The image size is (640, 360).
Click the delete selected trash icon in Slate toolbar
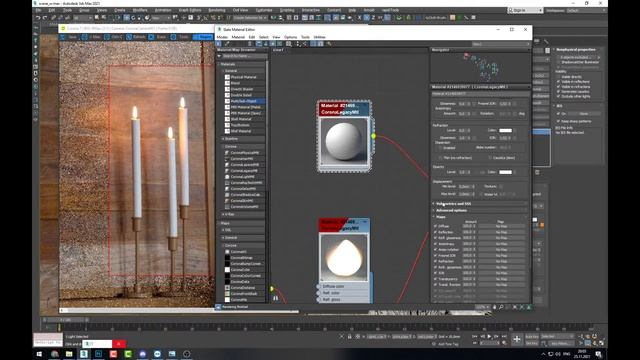click(250, 44)
